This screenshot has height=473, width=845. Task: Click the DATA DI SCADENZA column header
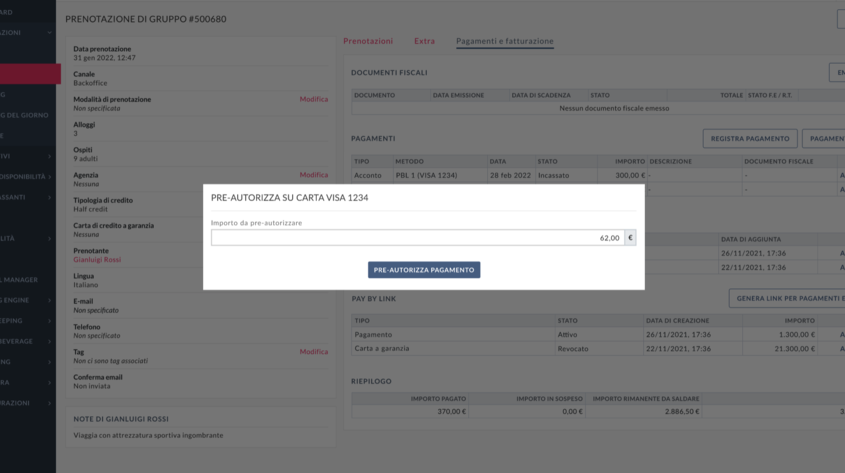point(541,95)
